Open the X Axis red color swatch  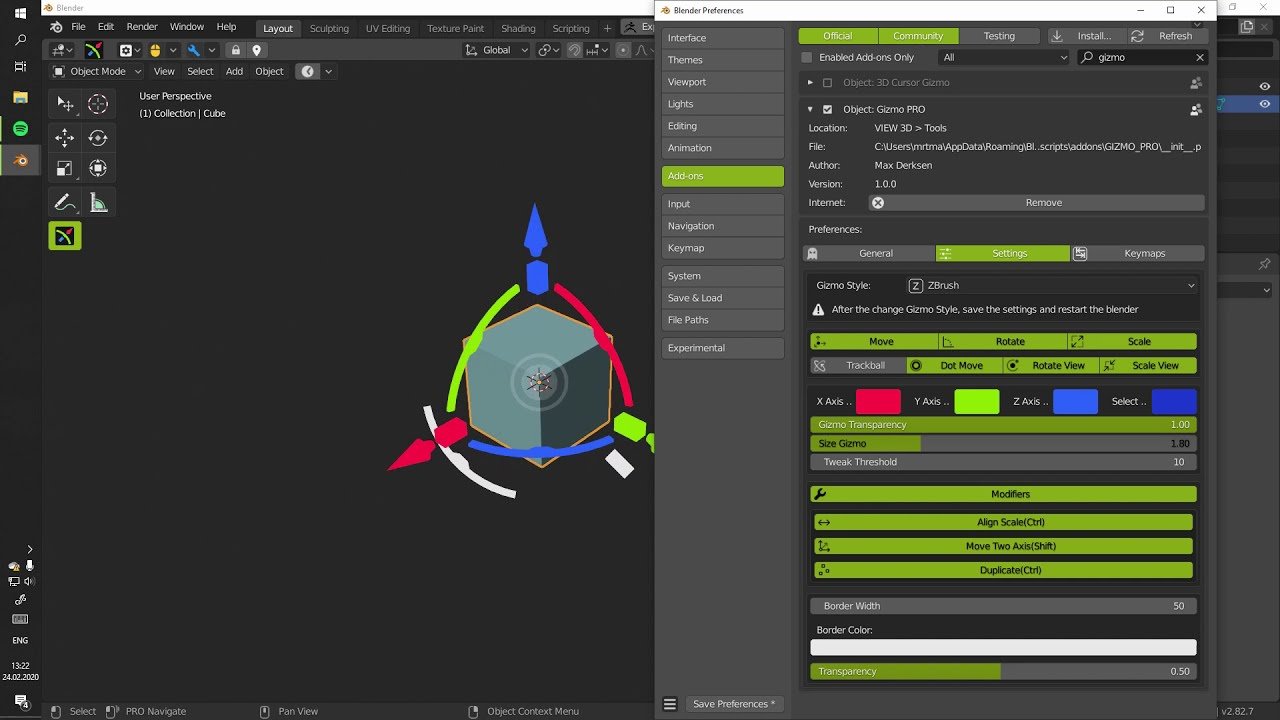(x=878, y=402)
